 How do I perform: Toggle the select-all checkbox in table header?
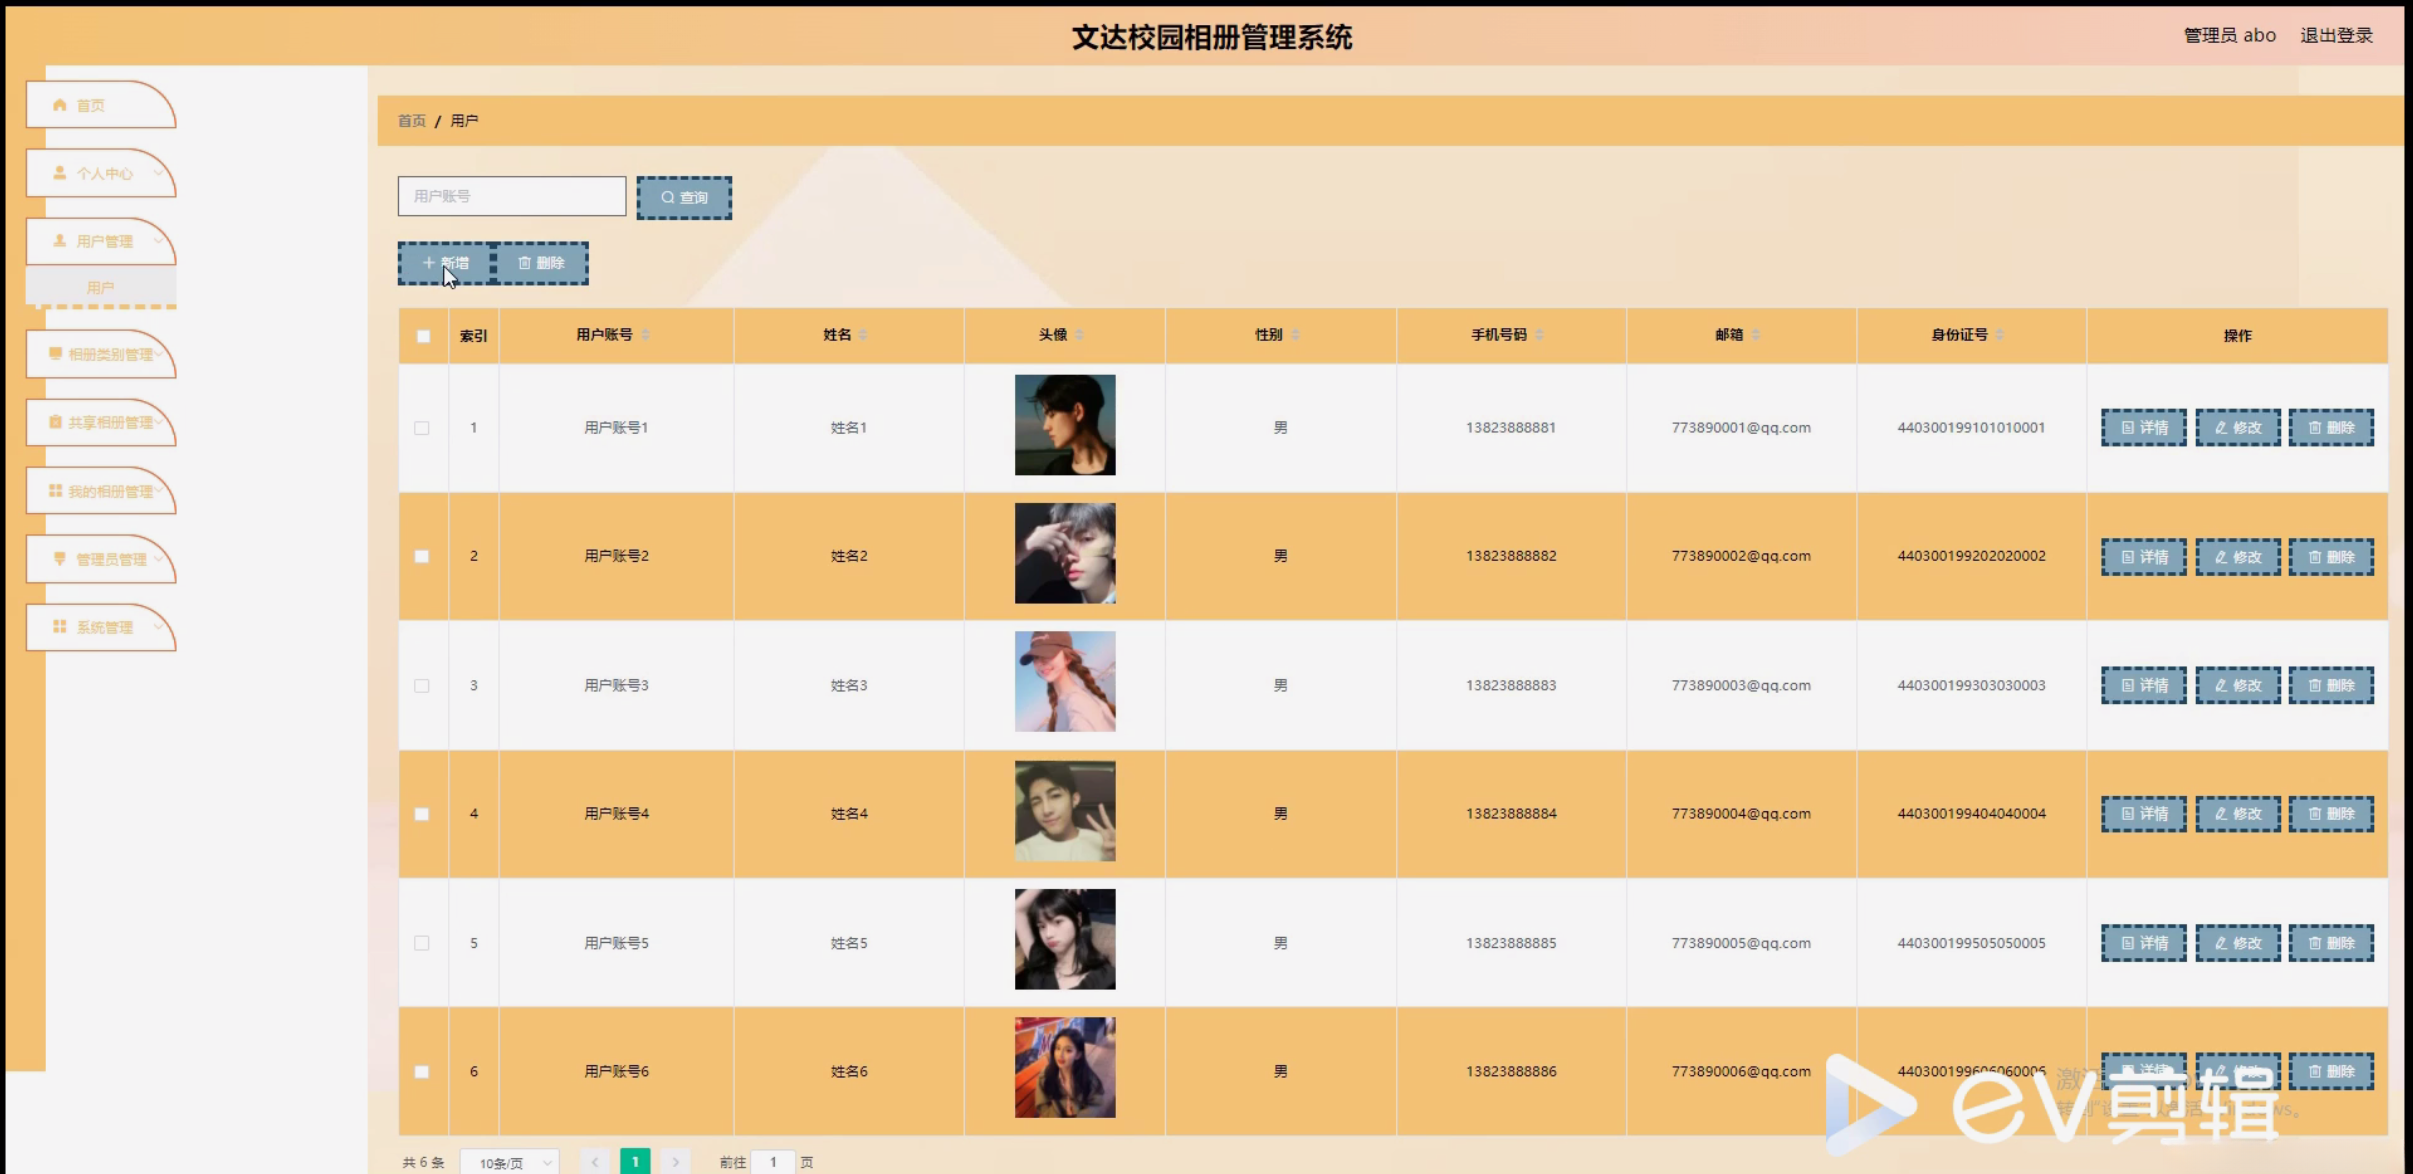coord(423,336)
